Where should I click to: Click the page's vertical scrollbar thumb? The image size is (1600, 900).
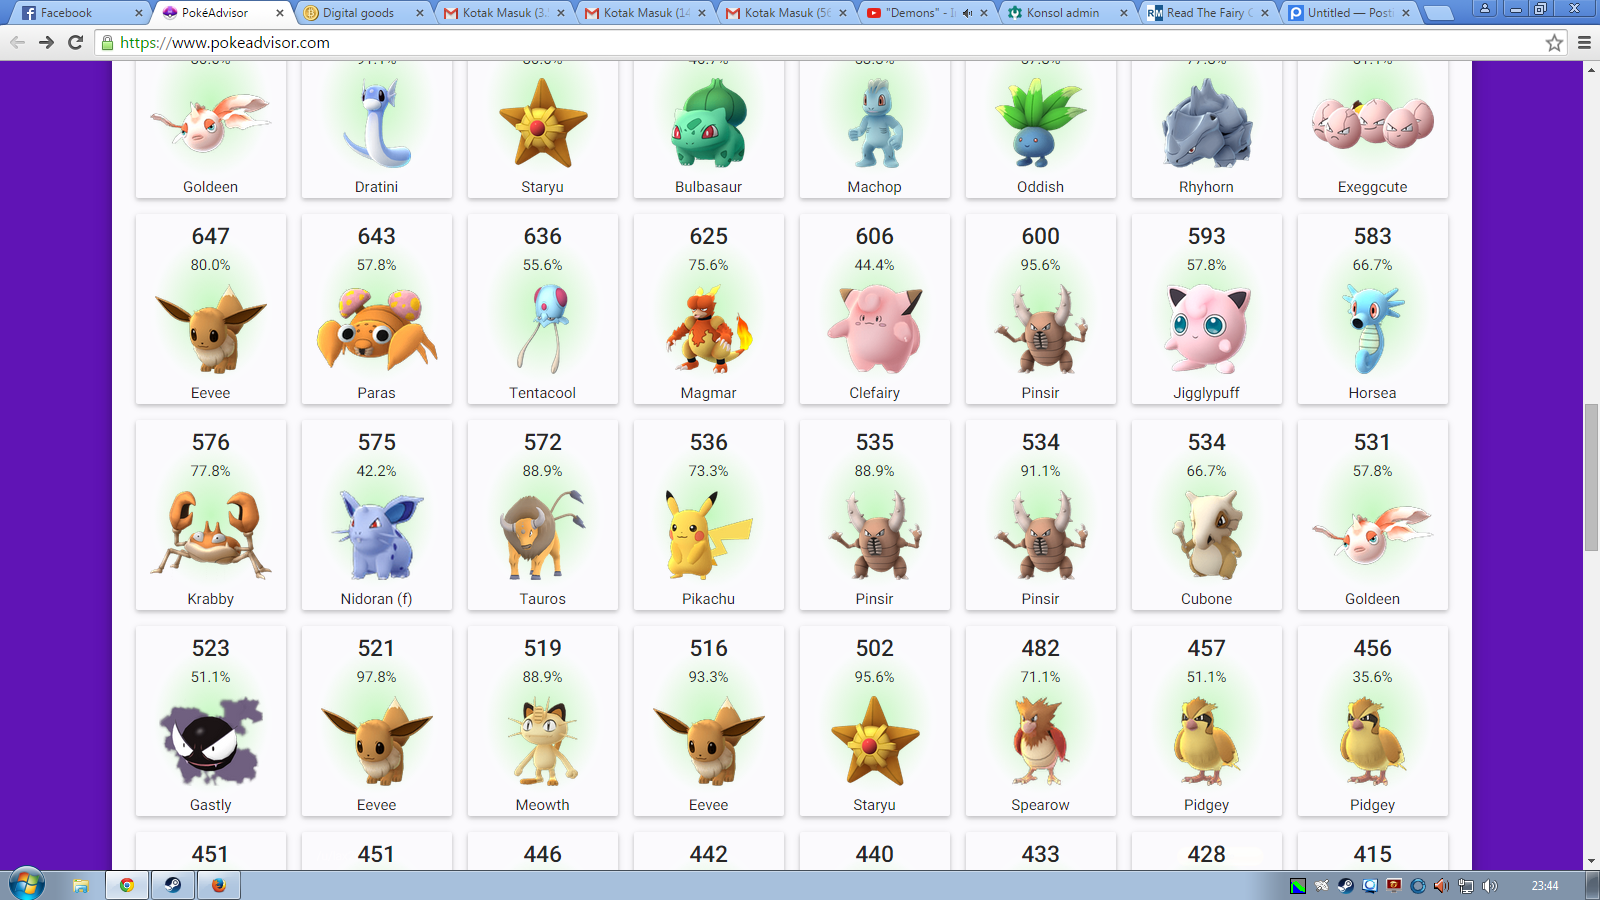(1591, 477)
